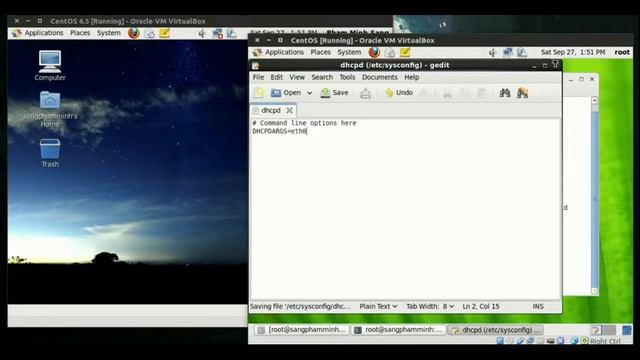The image size is (640, 360).
Task: Open the Help menu in gedit
Action: coord(411,77)
